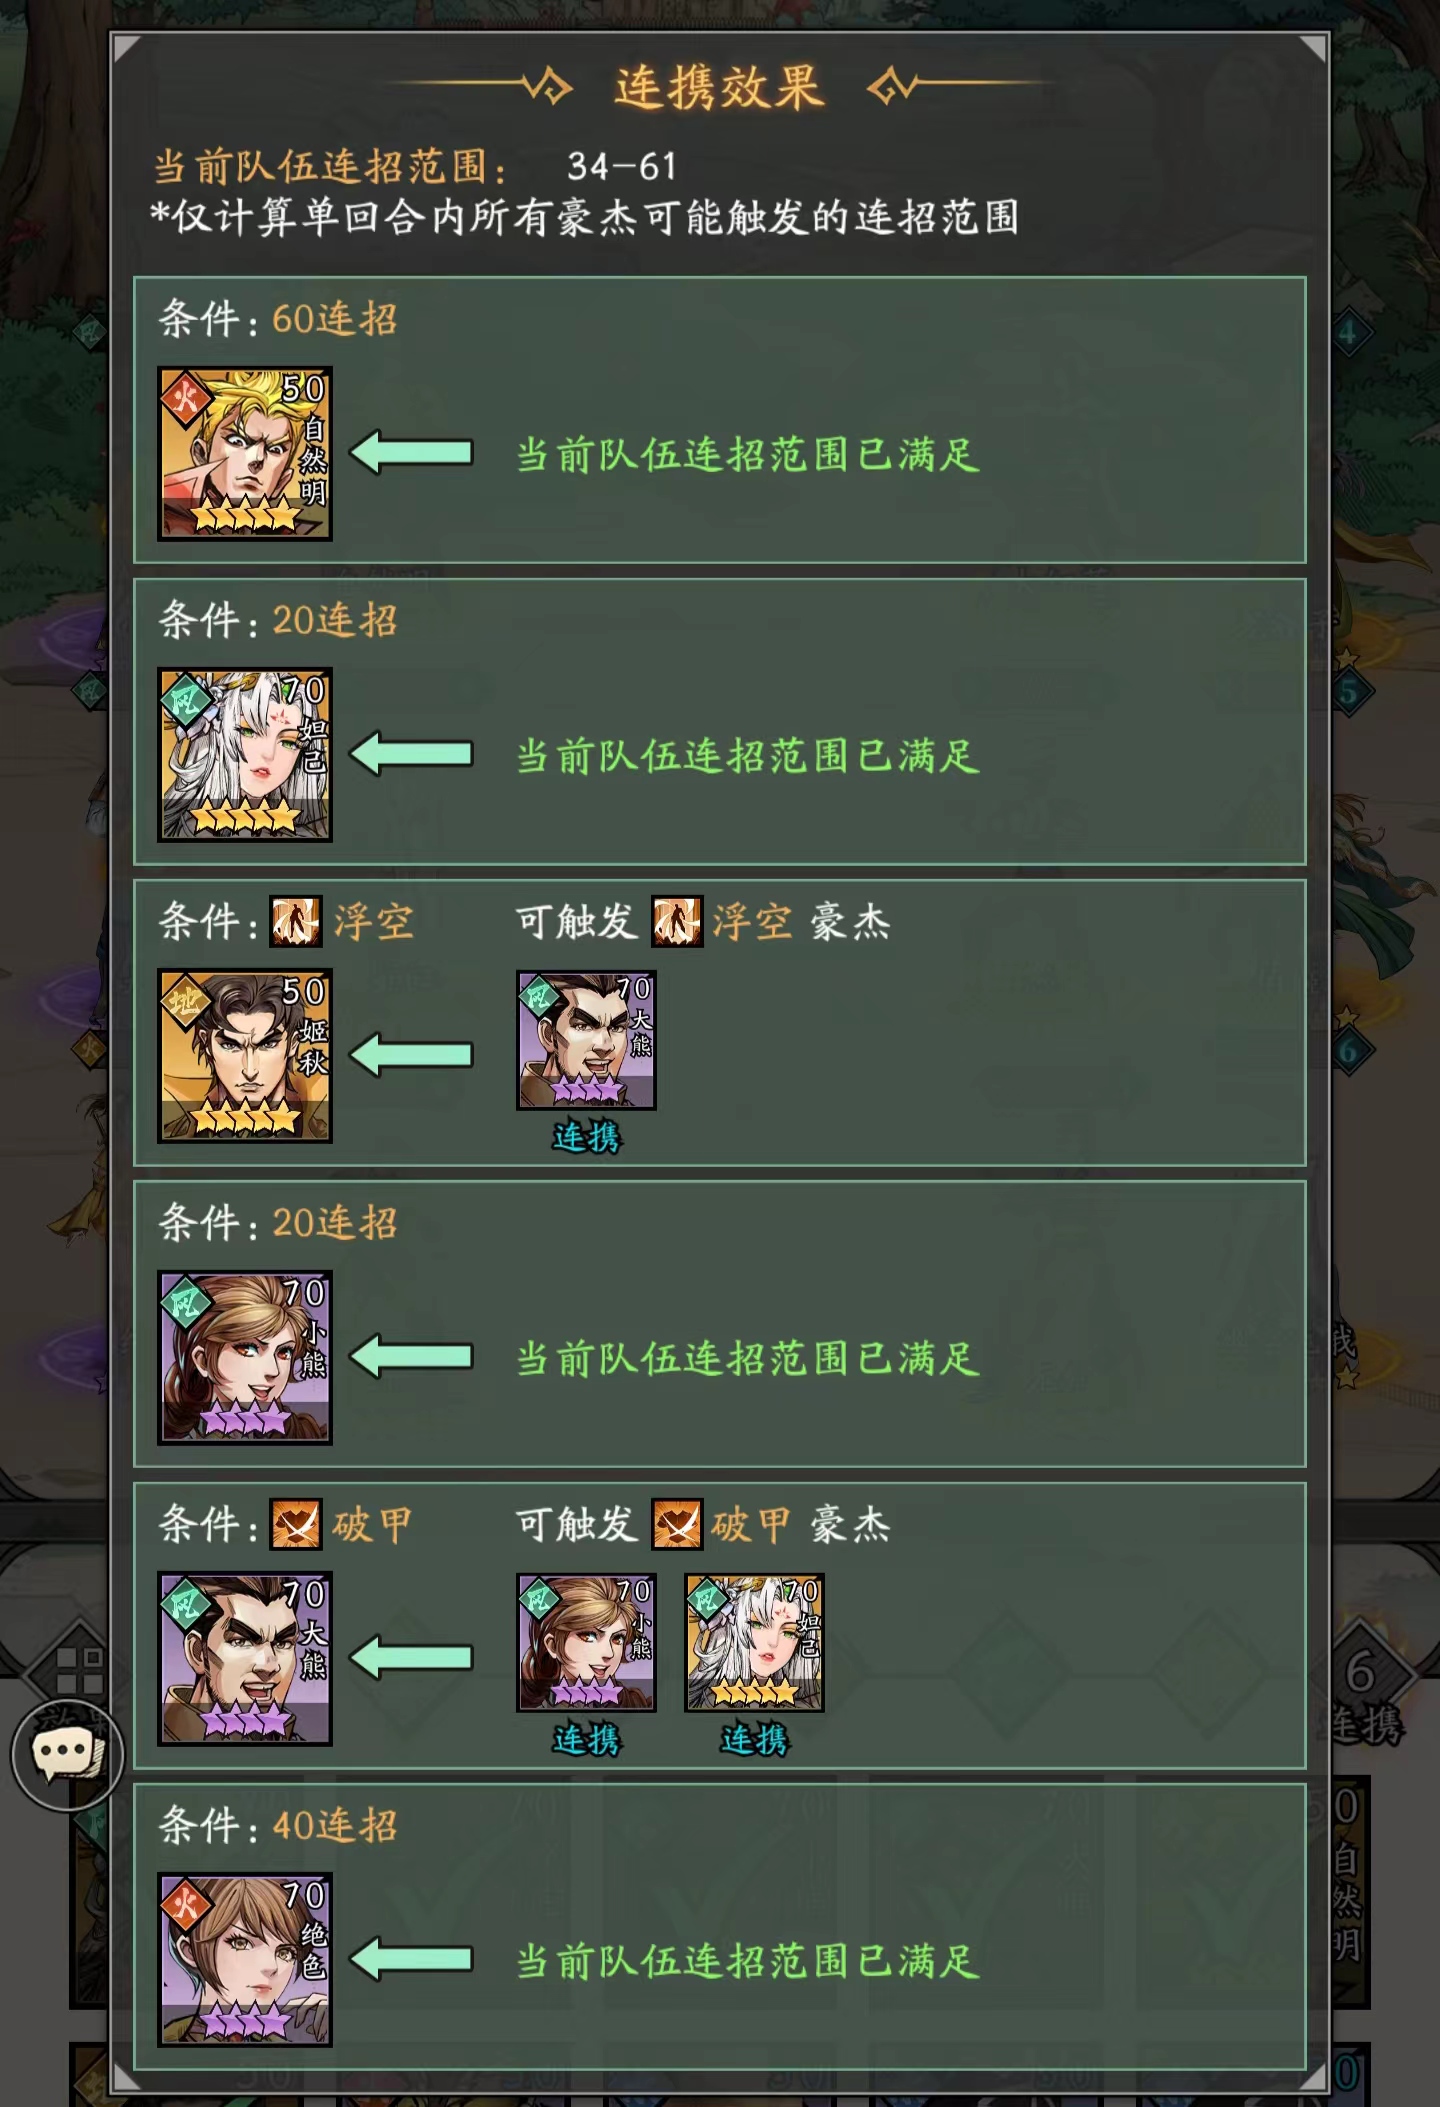Screen dimensions: 1440x2107
Task: Select the 妲己 portrait under the first 20连招
Action: tap(245, 755)
